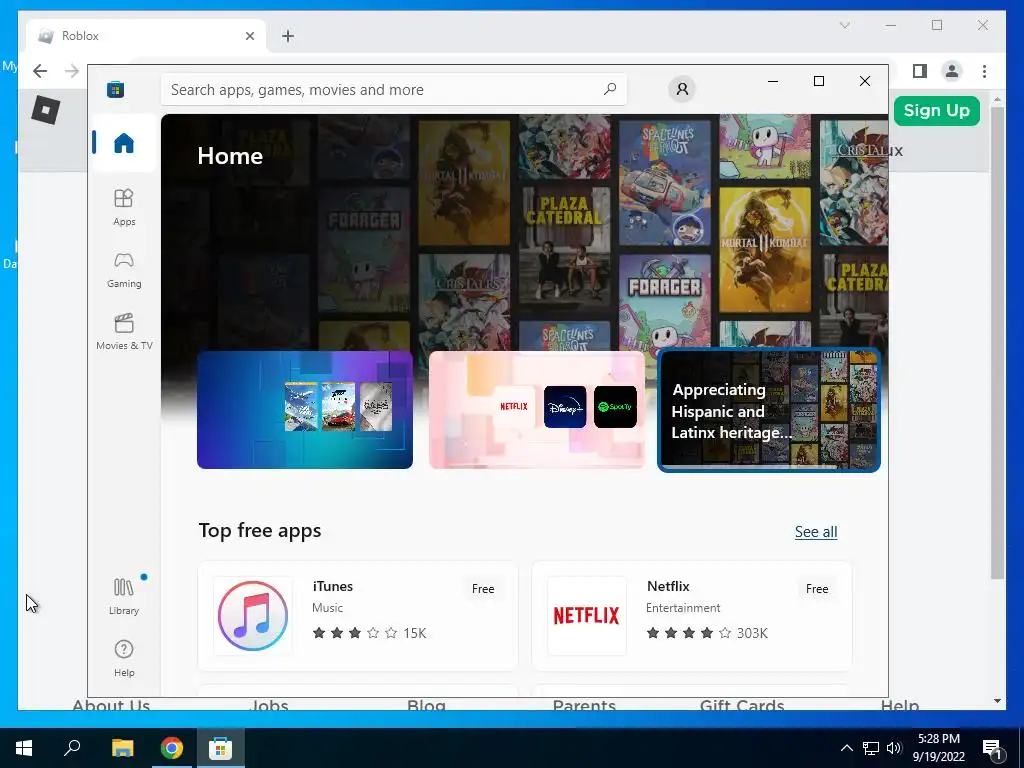Click the iTunes 15K rating stars
Image resolution: width=1024 pixels, height=768 pixels.
pyautogui.click(x=369, y=633)
